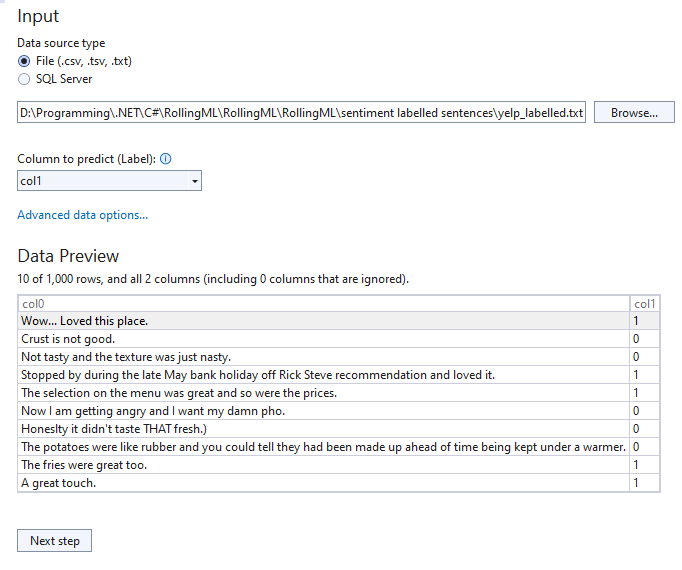Screen dimensions: 682x570
Task: Click the file path input field
Action: click(301, 113)
